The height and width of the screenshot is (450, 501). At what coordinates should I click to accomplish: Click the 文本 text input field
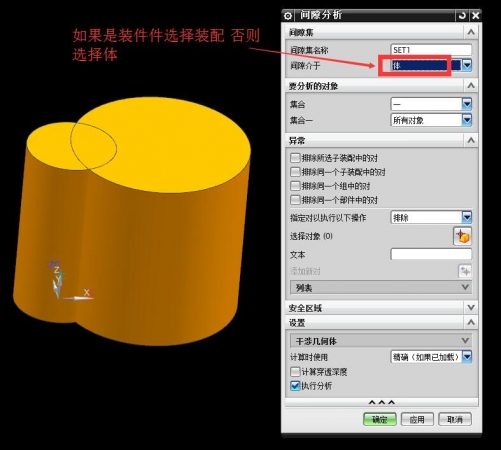(x=431, y=254)
